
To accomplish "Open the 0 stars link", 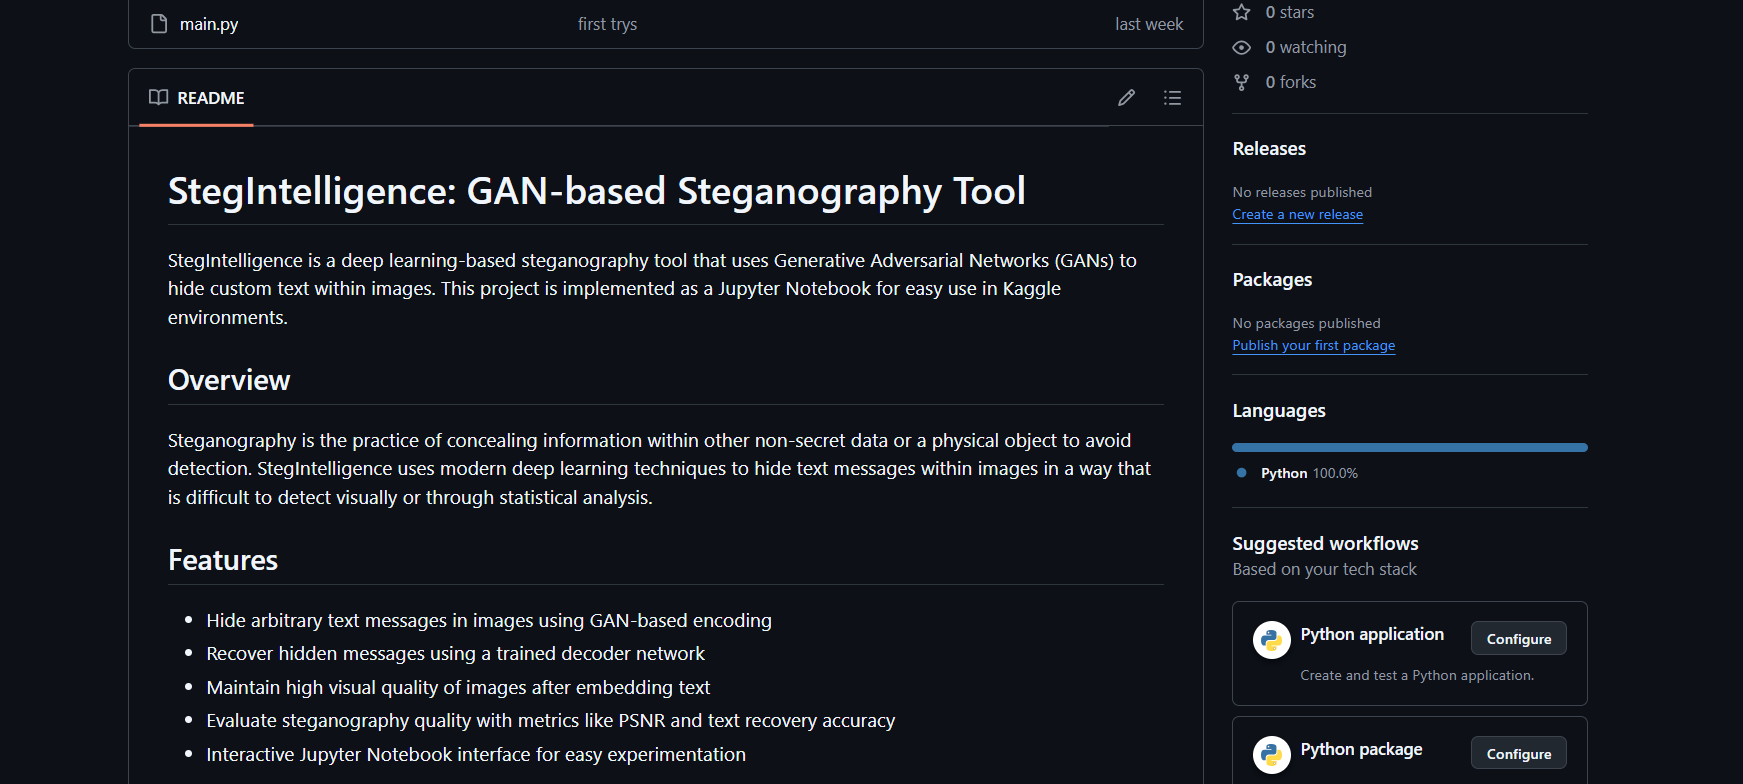I will (x=1290, y=12).
